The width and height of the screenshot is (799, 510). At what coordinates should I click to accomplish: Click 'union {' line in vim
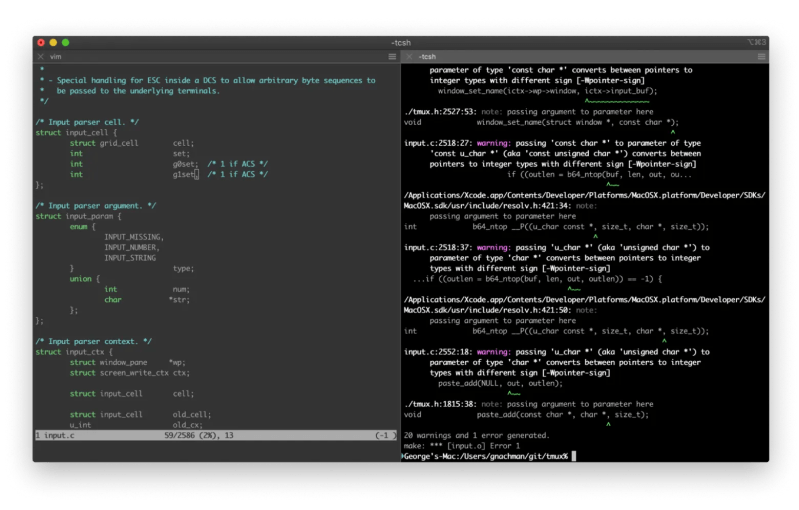[85, 279]
